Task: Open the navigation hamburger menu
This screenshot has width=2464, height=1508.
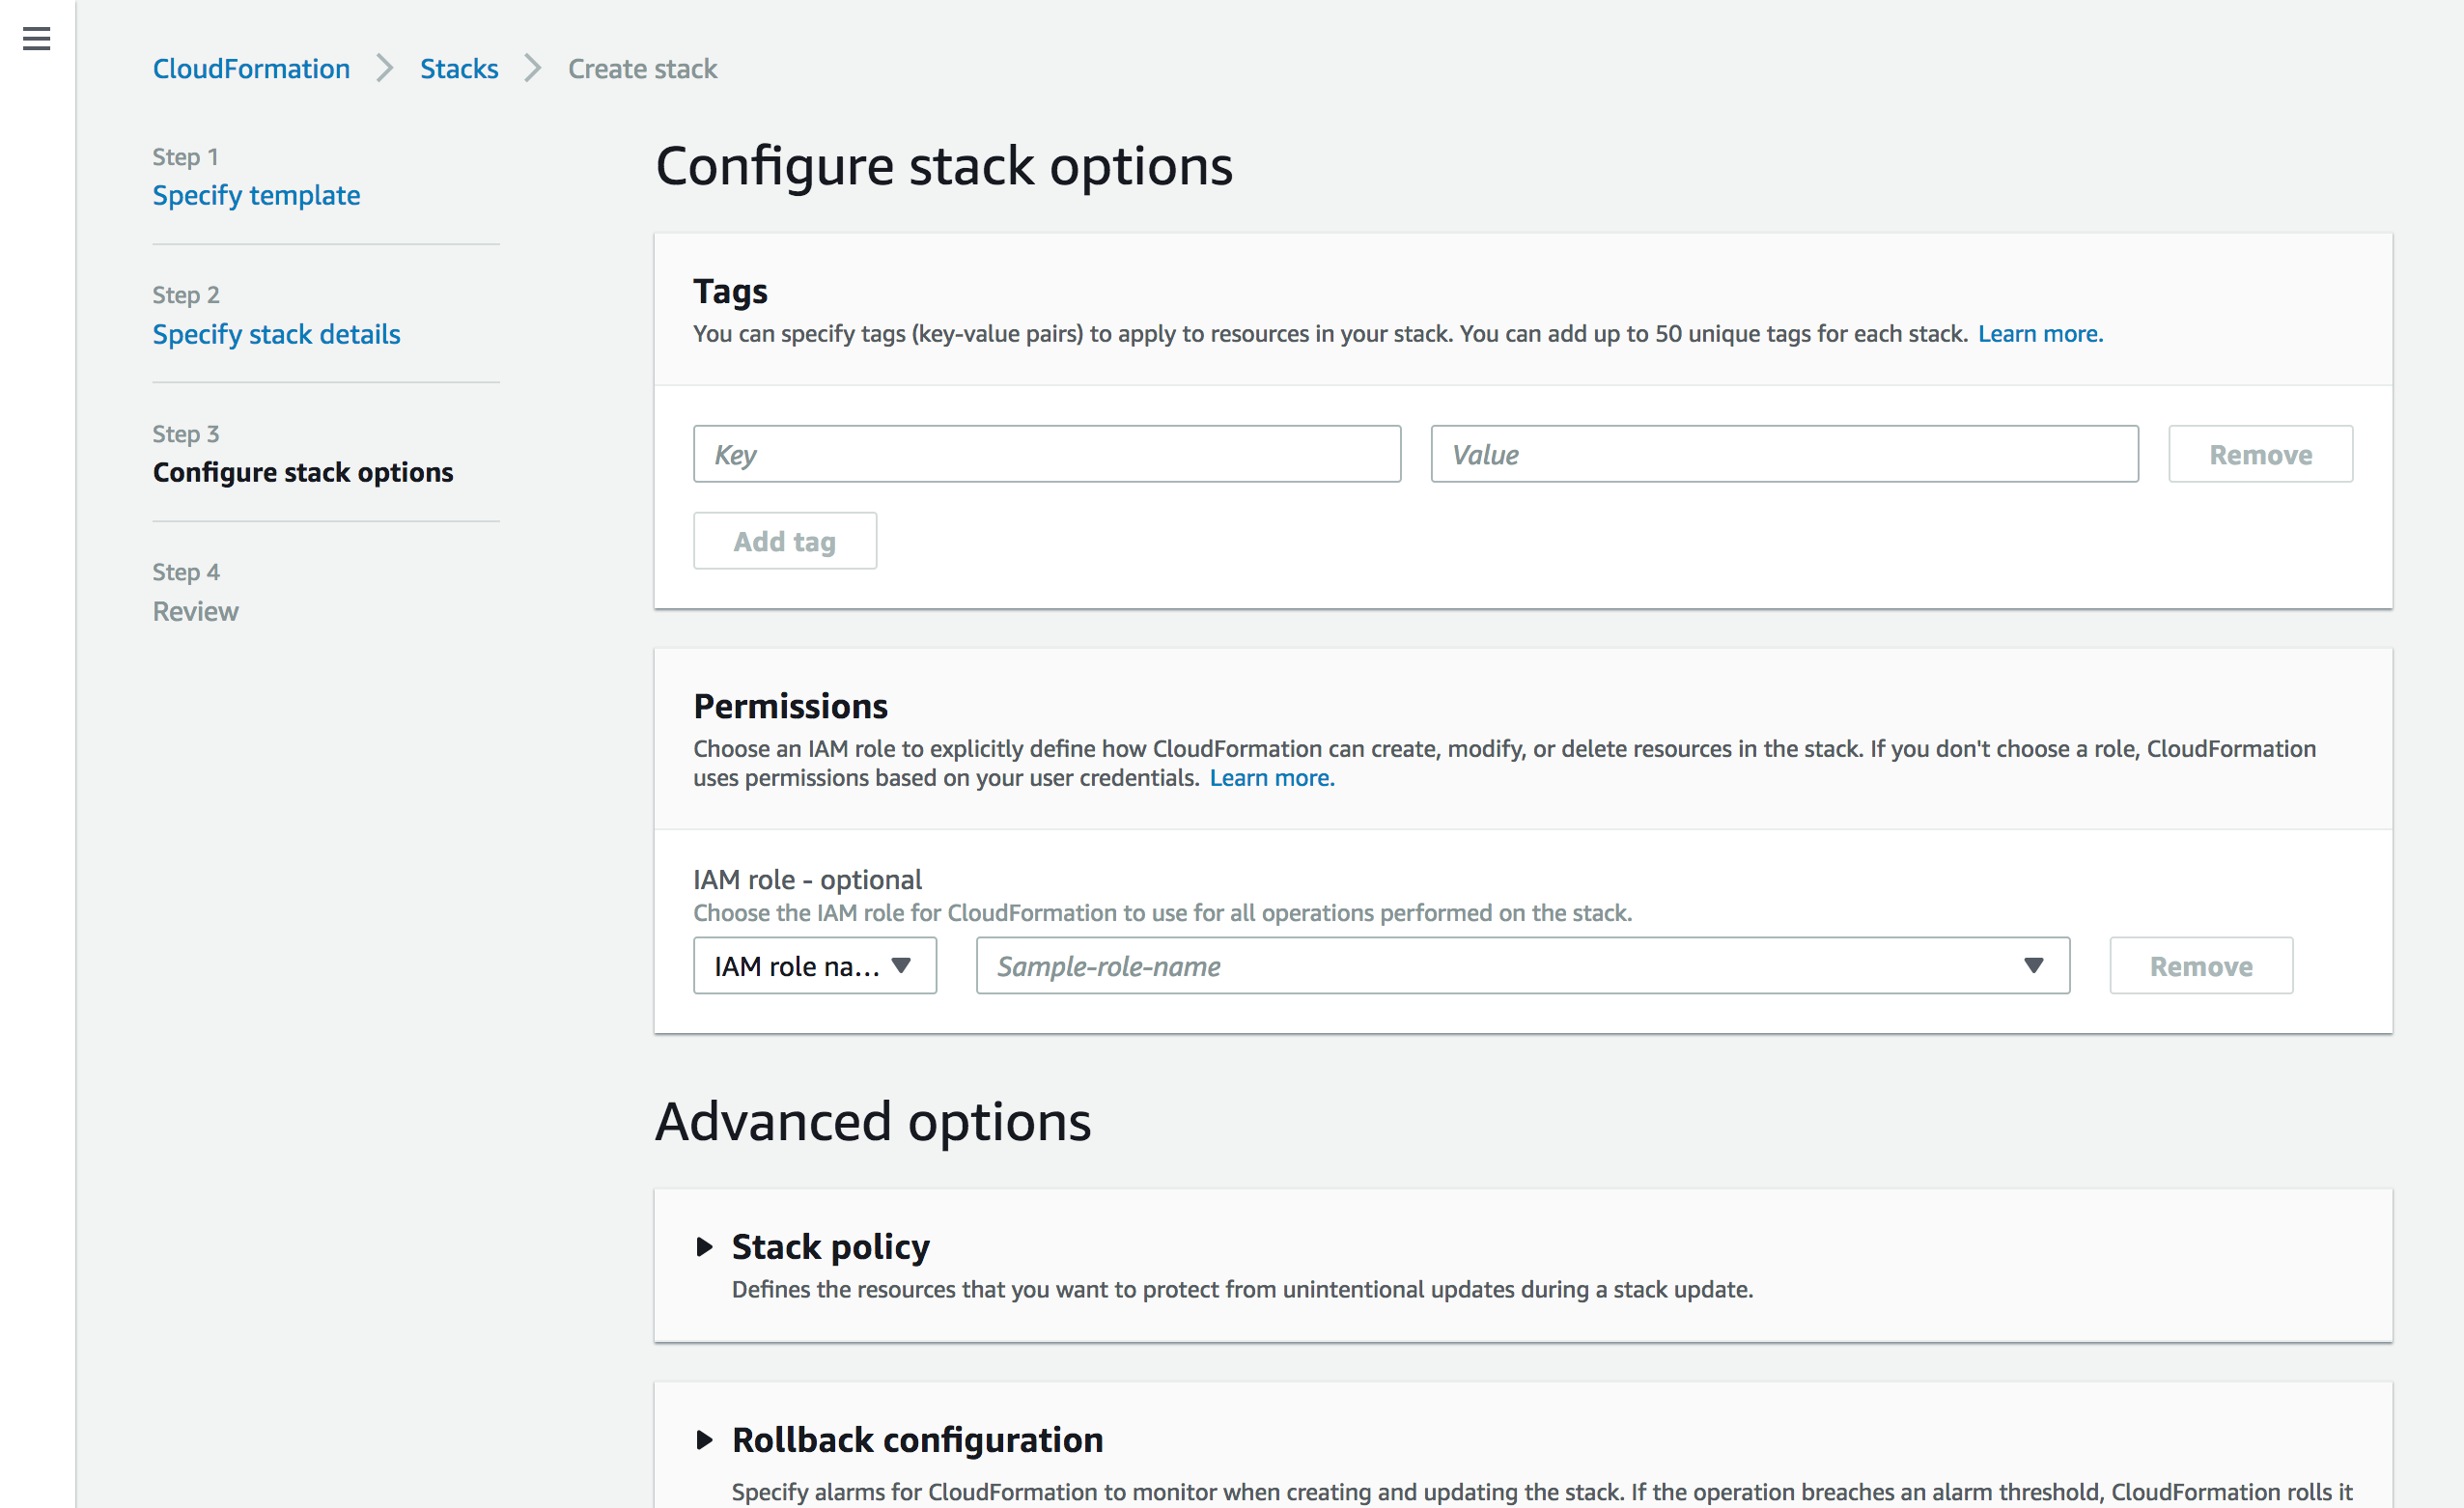Action: pos(37,39)
